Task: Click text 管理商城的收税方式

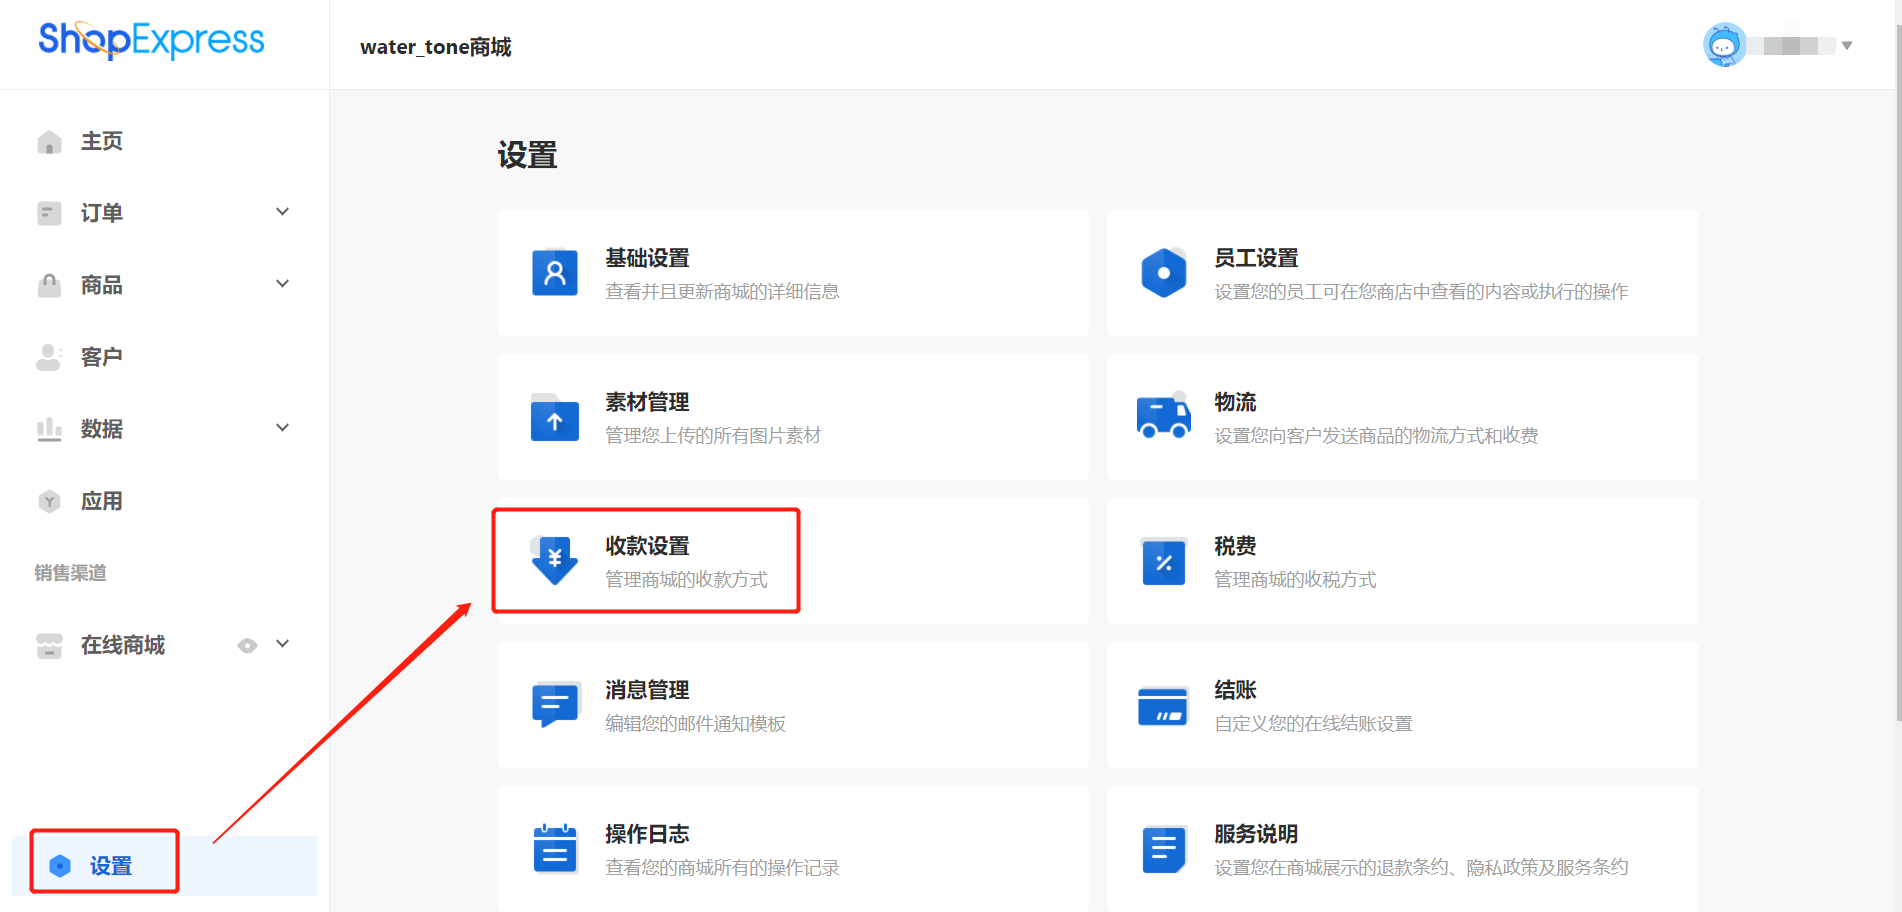Action: pos(1295,580)
